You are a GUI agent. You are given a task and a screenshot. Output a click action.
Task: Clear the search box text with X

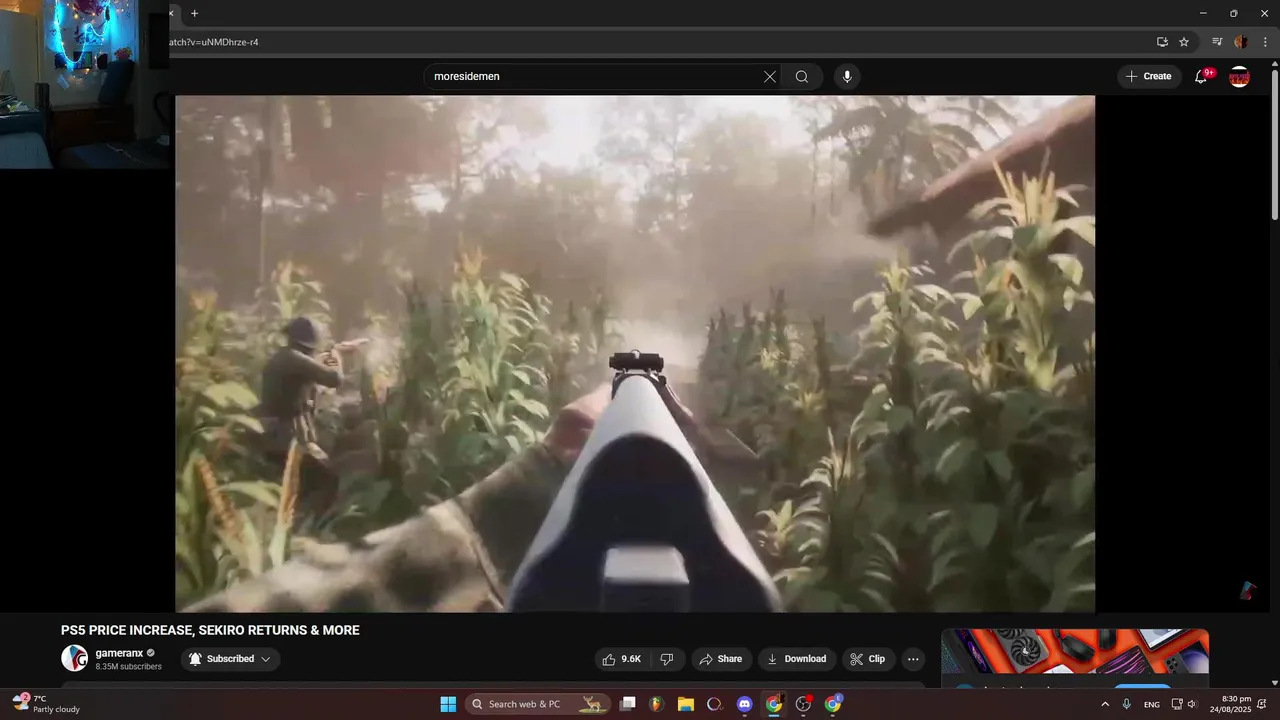tap(770, 77)
